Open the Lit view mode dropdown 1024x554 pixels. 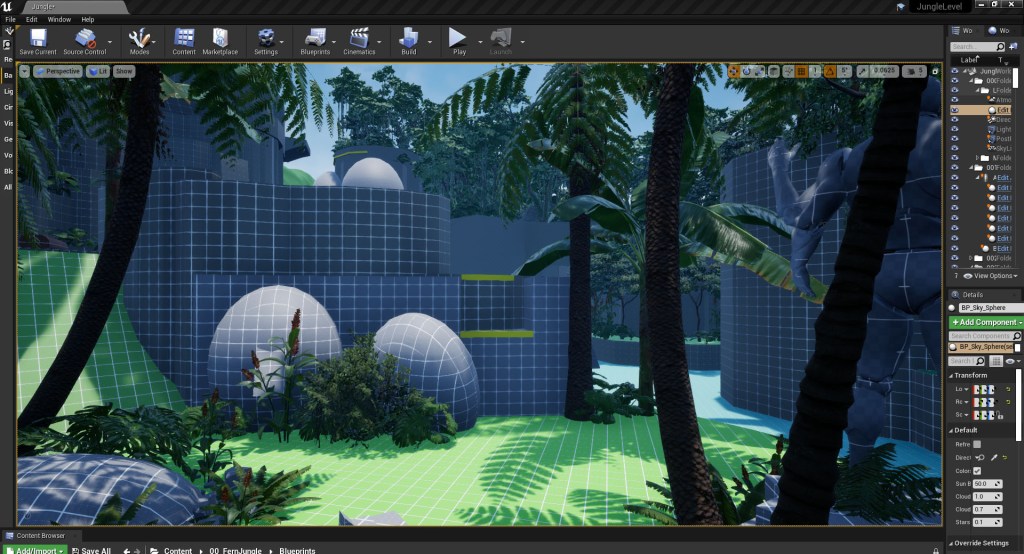98,71
